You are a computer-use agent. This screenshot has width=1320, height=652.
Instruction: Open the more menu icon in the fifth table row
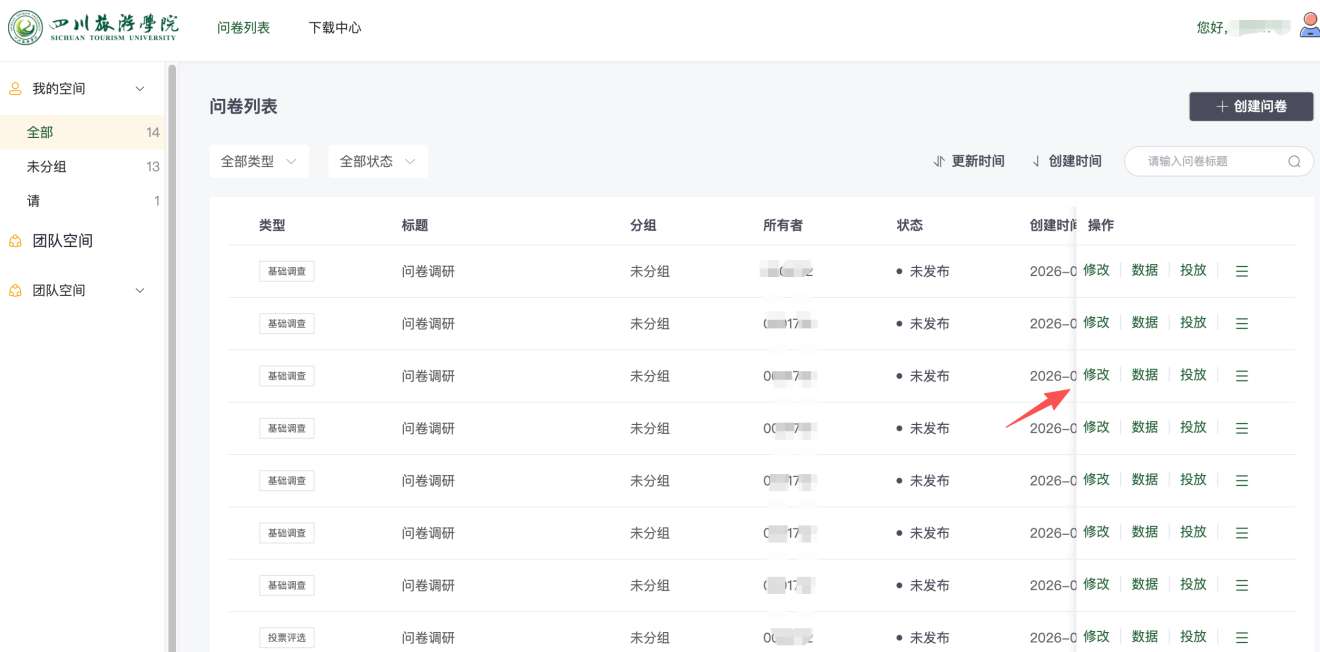click(1242, 481)
